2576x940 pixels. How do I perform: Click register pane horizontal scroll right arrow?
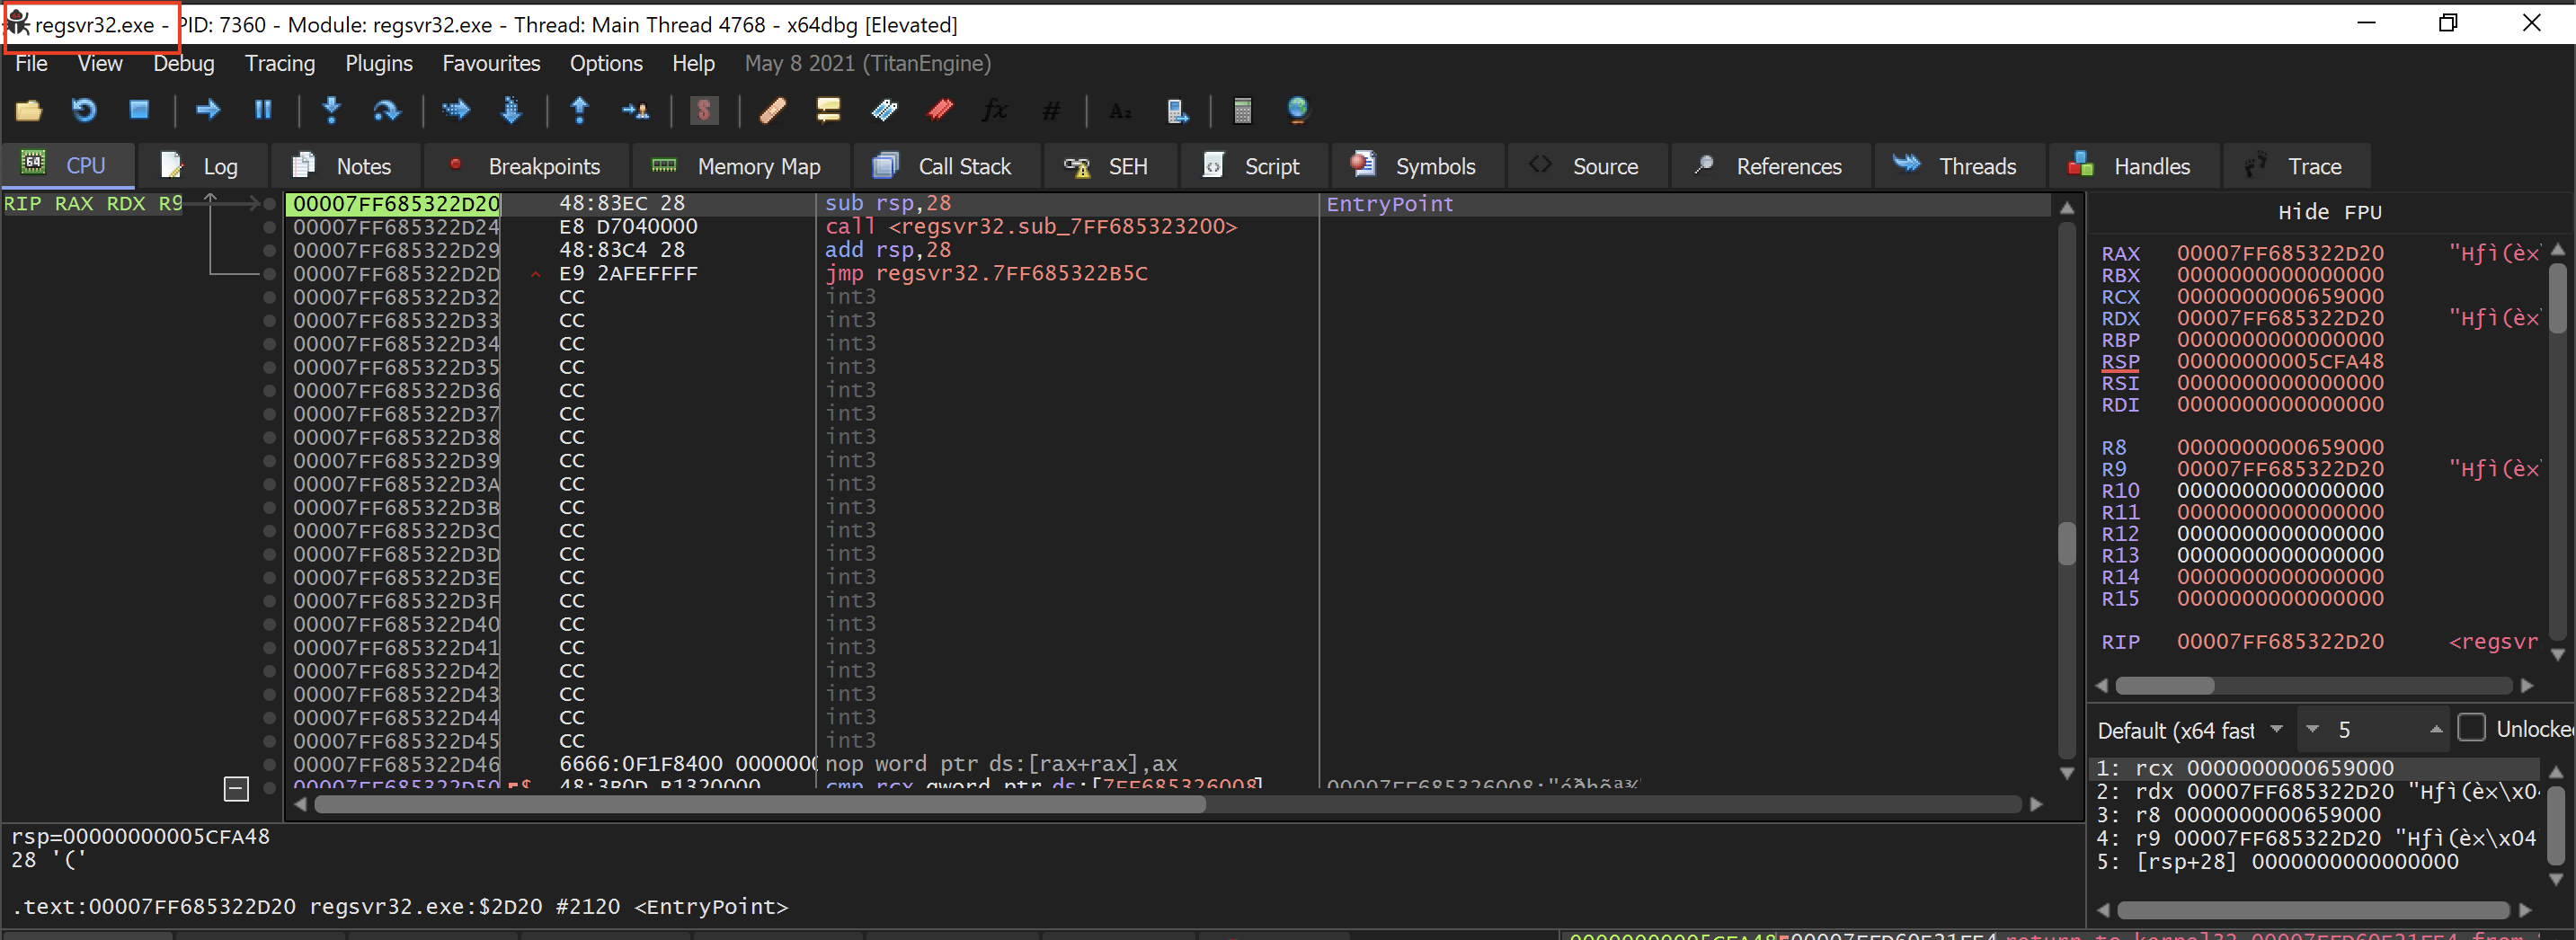click(2527, 686)
